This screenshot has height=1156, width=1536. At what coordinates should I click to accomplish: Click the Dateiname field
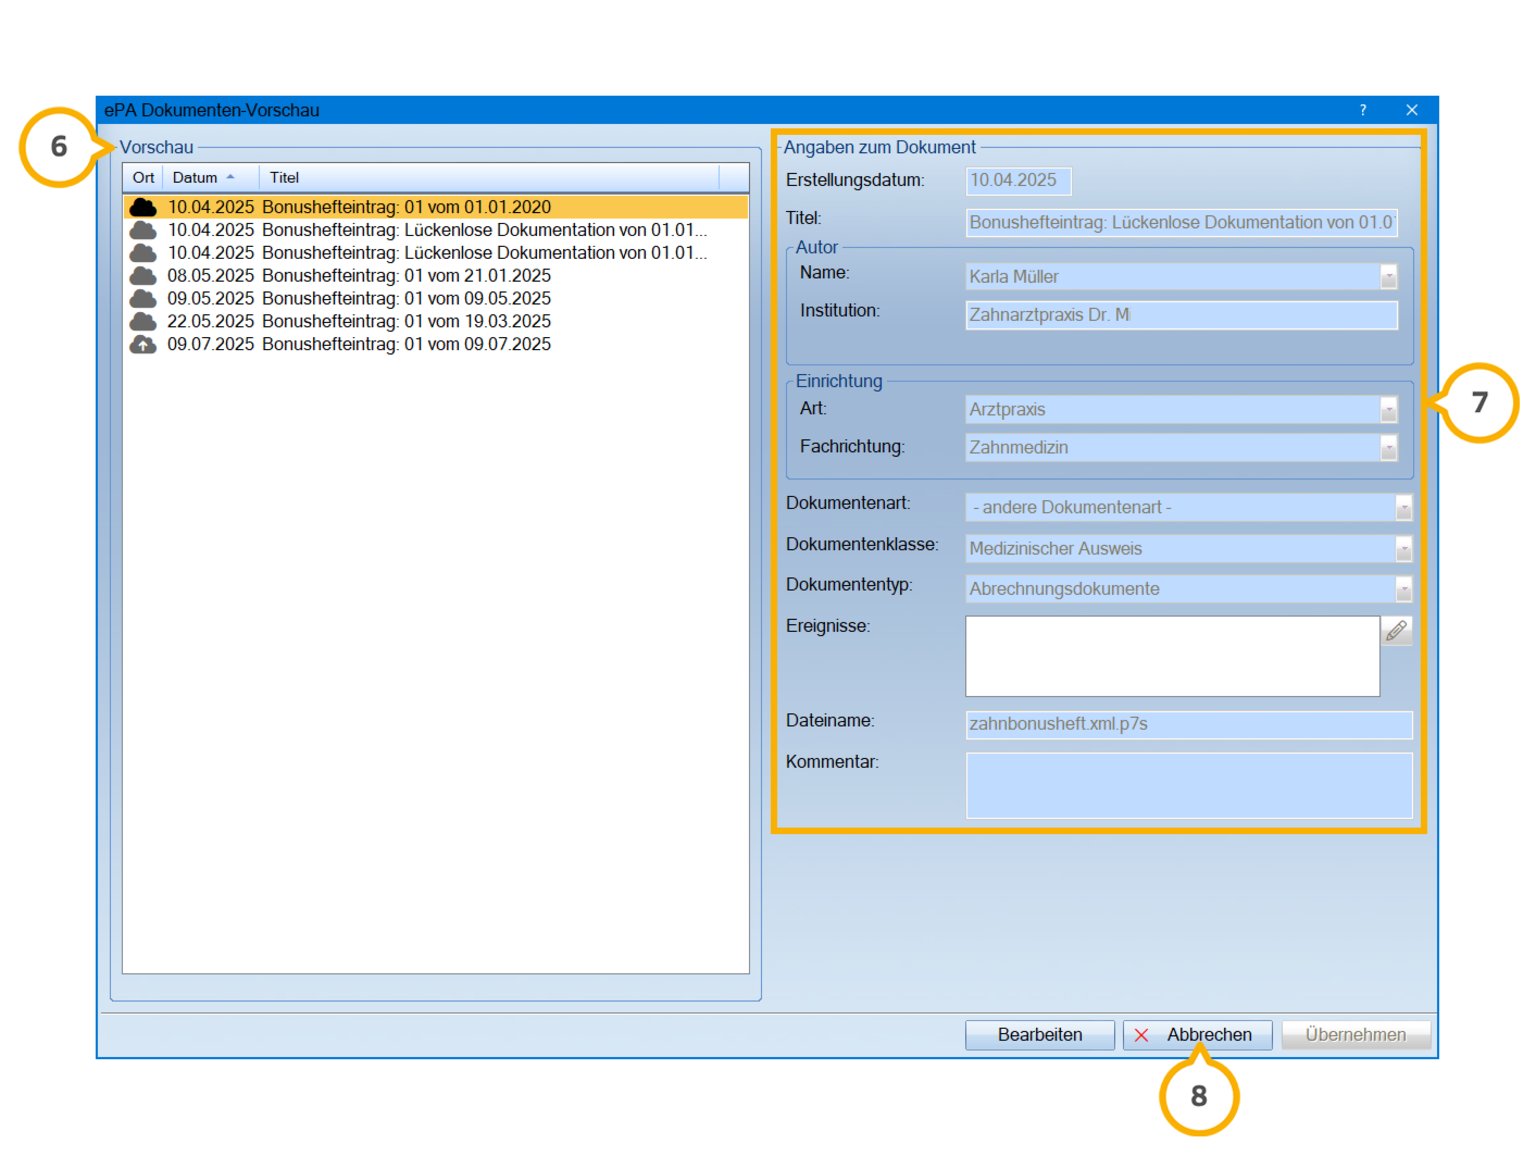click(x=1189, y=724)
